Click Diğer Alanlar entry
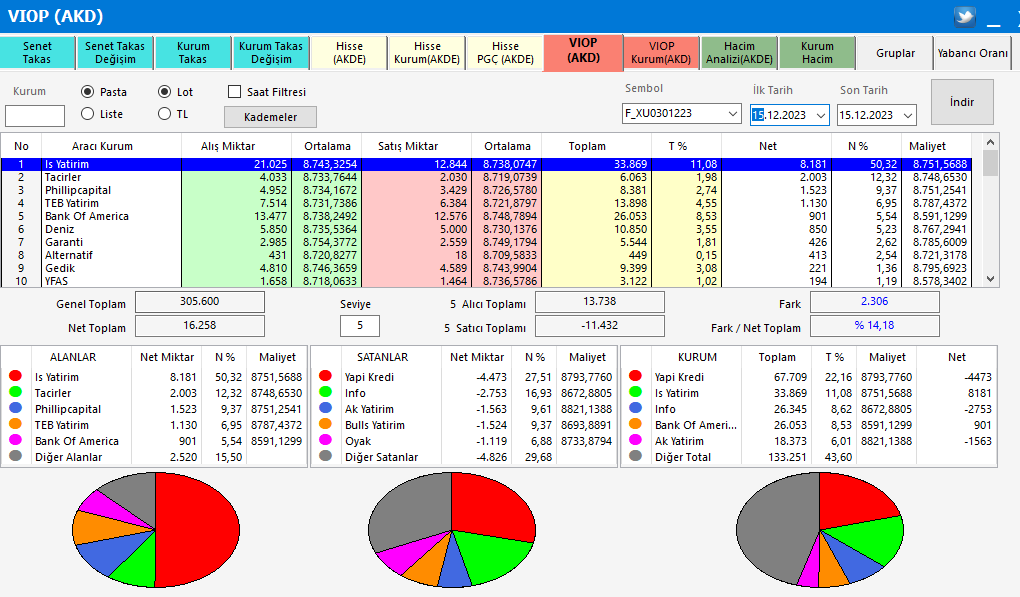This screenshot has height=597, width=1020. coord(68,457)
